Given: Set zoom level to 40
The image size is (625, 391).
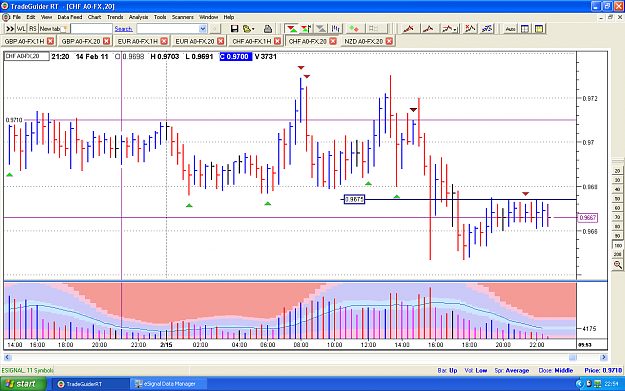Looking at the screenshot, I should [x=617, y=189].
